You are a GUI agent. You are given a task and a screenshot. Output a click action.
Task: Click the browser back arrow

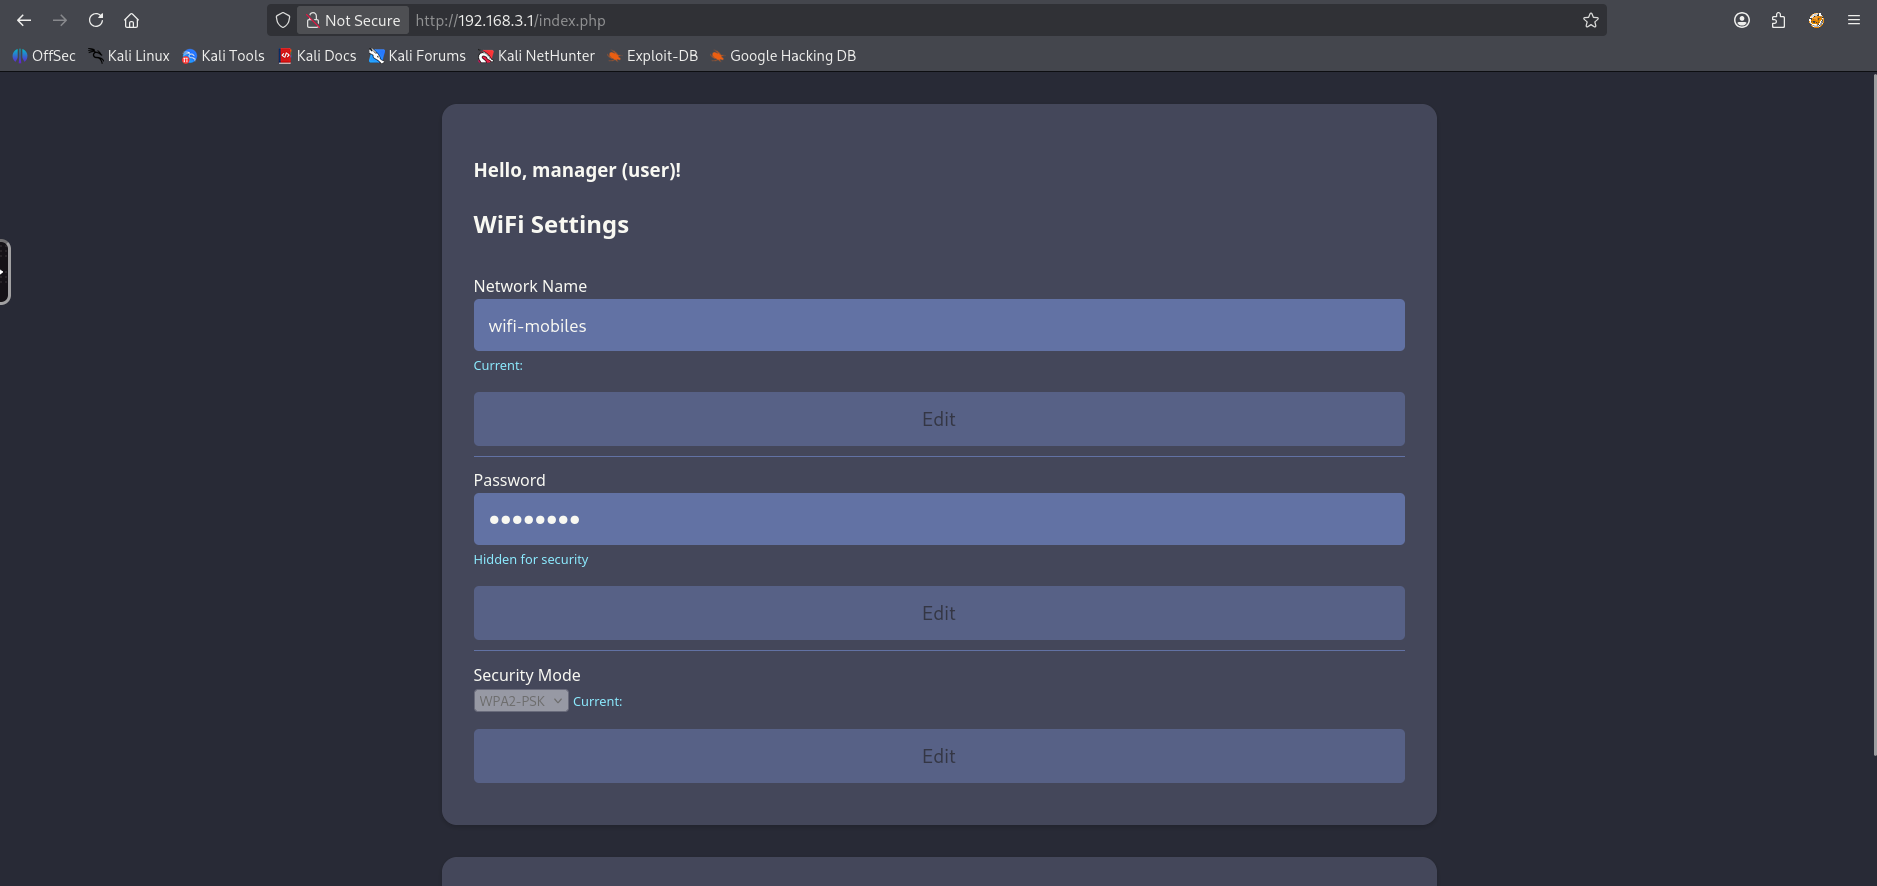[24, 20]
